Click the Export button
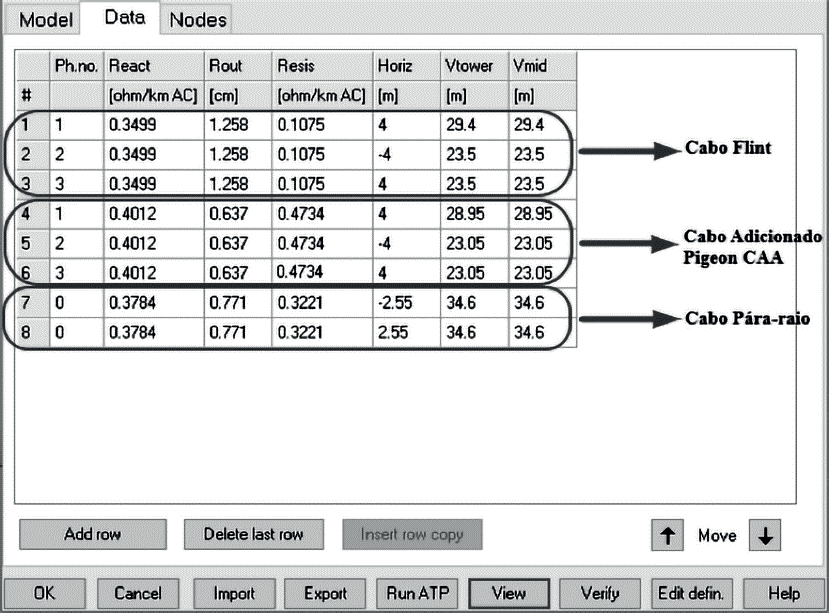The height and width of the screenshot is (613, 829). pos(325,593)
